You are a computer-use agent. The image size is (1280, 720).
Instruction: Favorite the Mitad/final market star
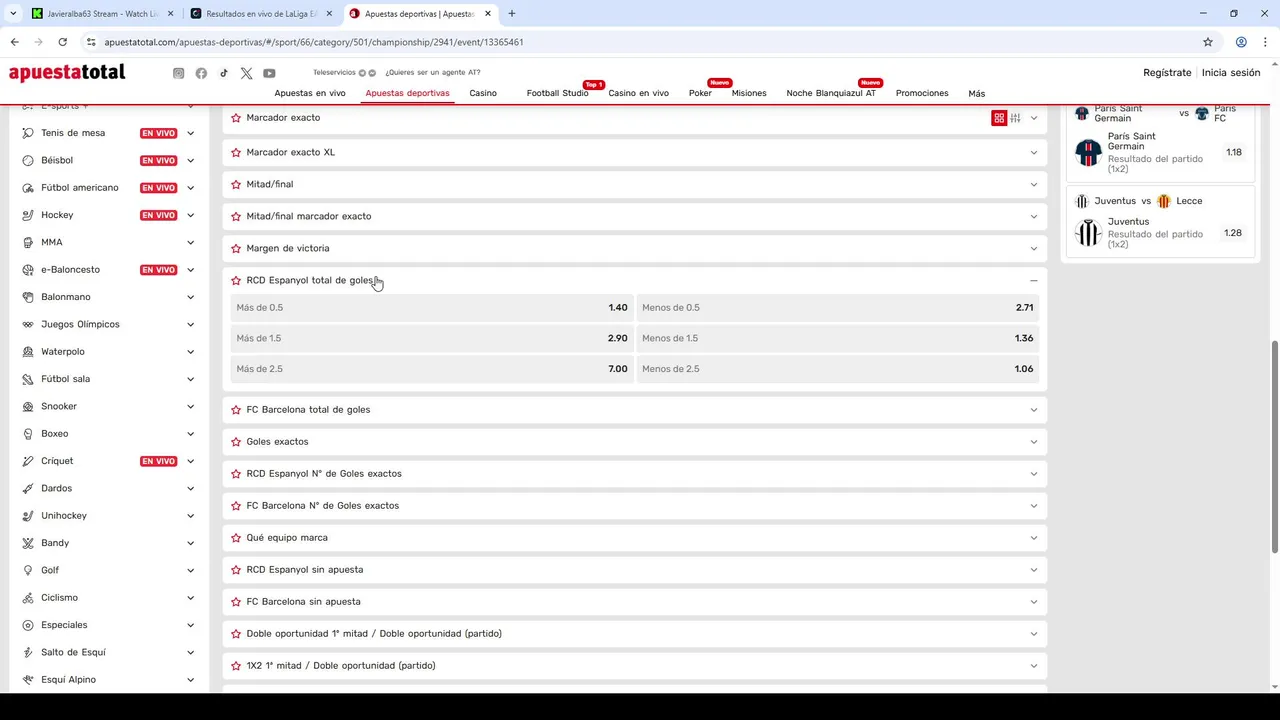[236, 184]
